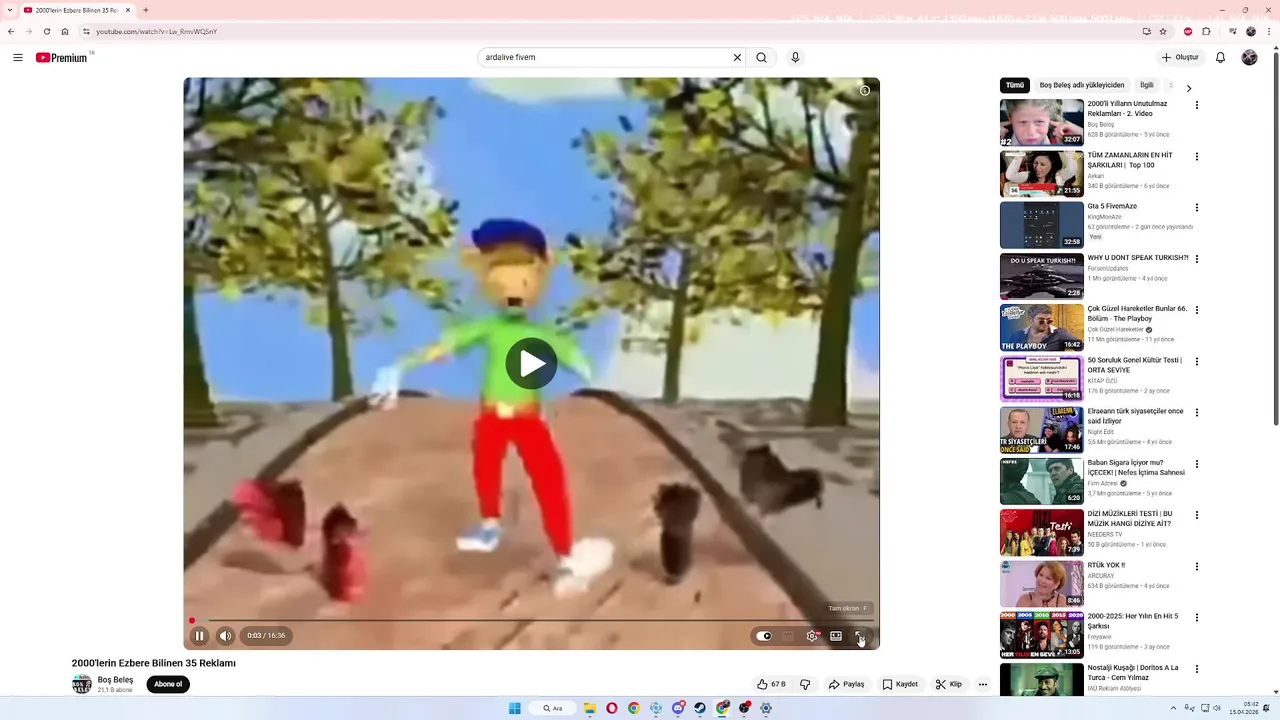1280x720 pixels.
Task: Click the address bar URL
Action: pyautogui.click(x=156, y=32)
